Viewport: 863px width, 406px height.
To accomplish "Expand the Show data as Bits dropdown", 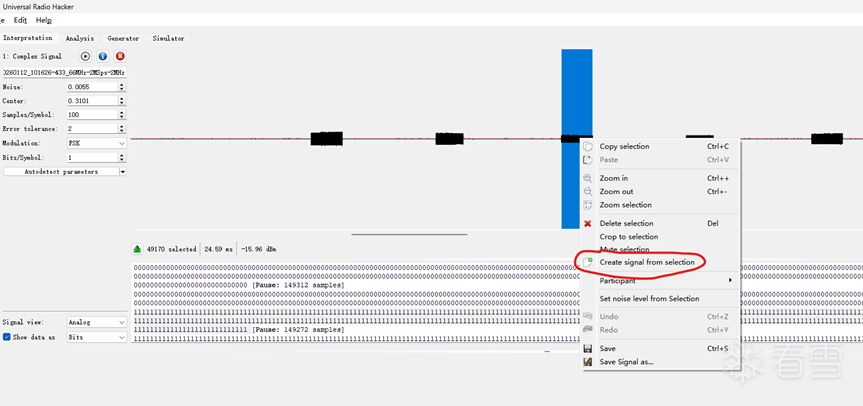I will (x=96, y=337).
